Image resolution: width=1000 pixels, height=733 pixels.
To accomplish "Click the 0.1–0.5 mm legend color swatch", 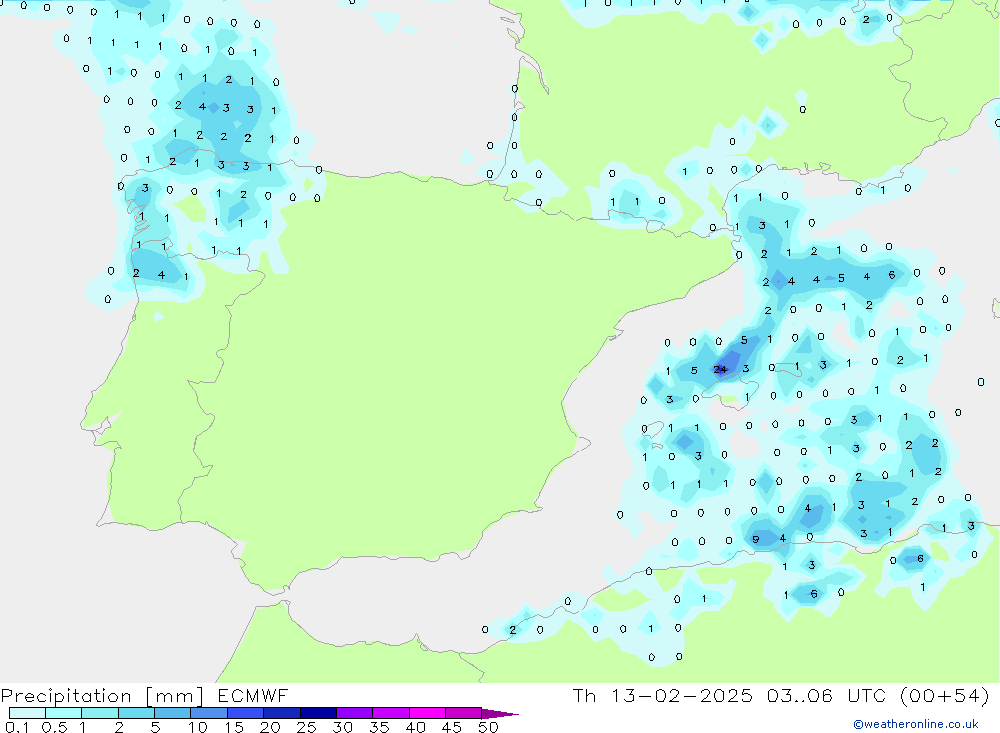I will (x=27, y=713).
